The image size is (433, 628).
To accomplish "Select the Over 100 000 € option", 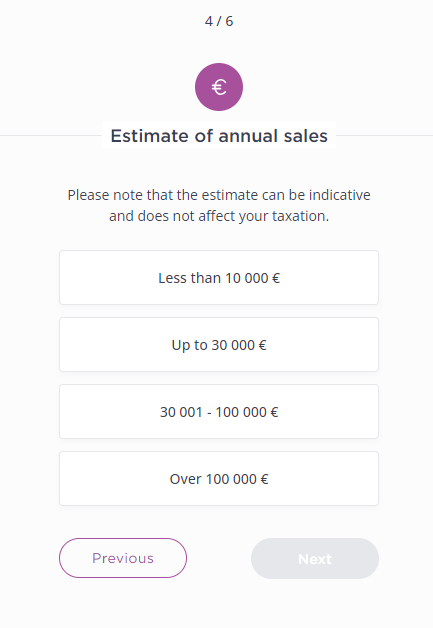I will (219, 479).
